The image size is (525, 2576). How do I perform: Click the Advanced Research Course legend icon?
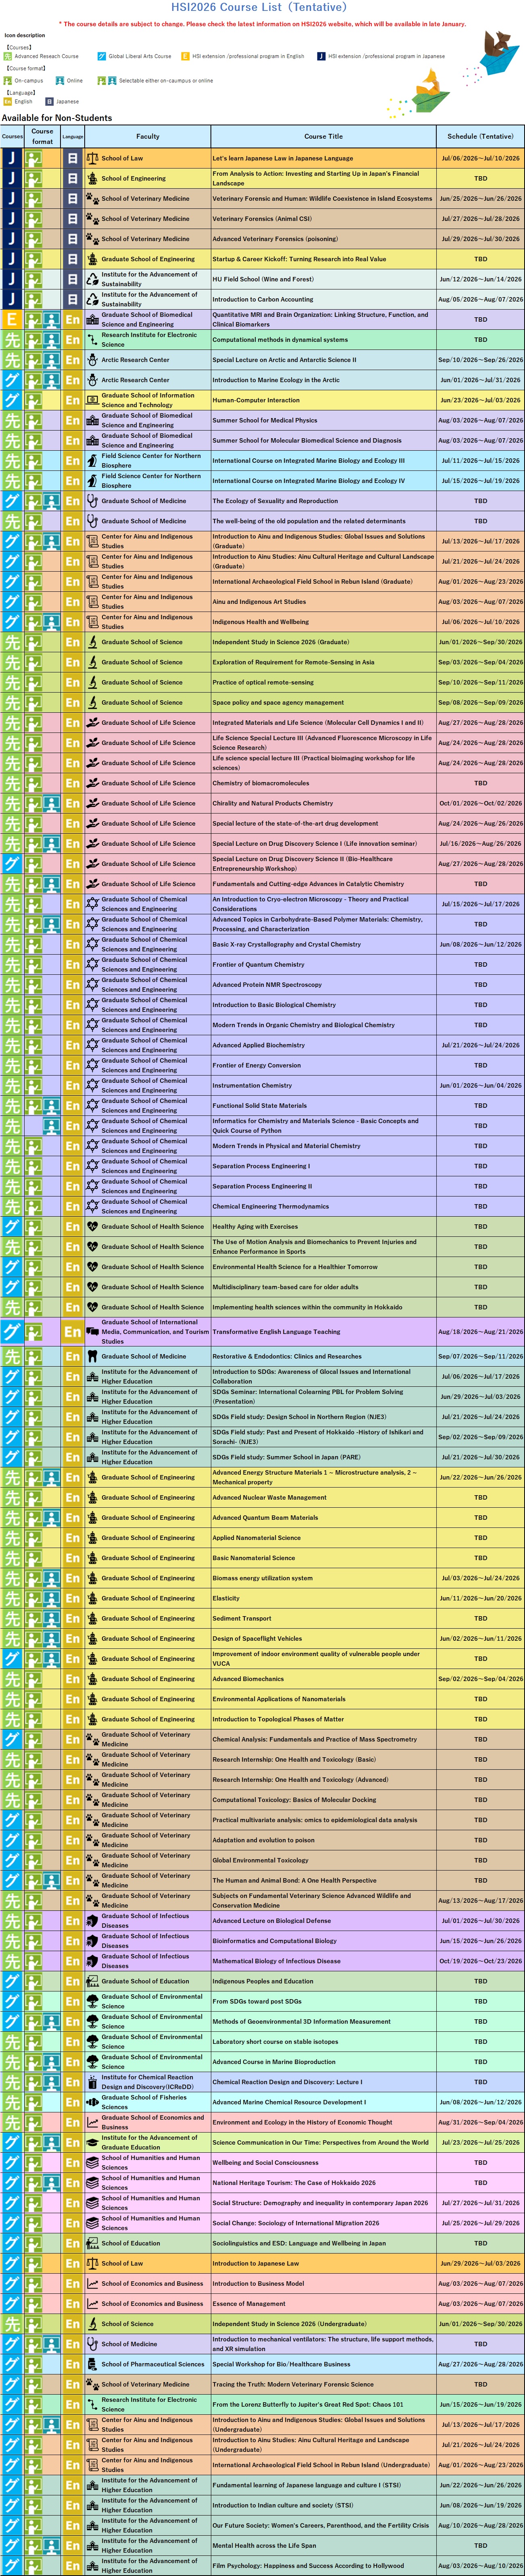[x=8, y=57]
